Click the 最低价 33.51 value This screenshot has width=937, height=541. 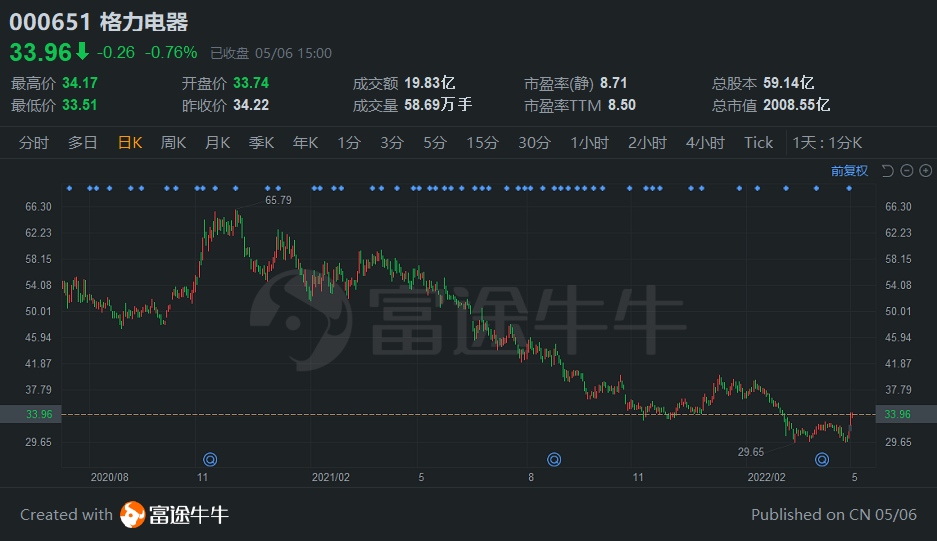click(80, 105)
